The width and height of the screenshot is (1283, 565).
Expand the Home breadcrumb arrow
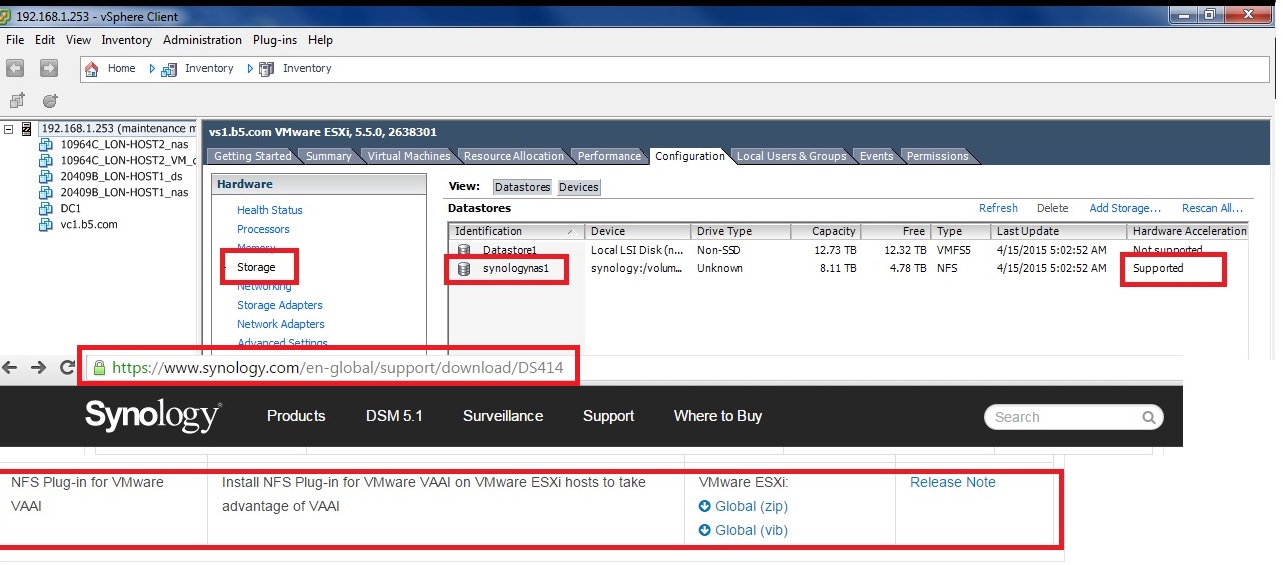152,68
